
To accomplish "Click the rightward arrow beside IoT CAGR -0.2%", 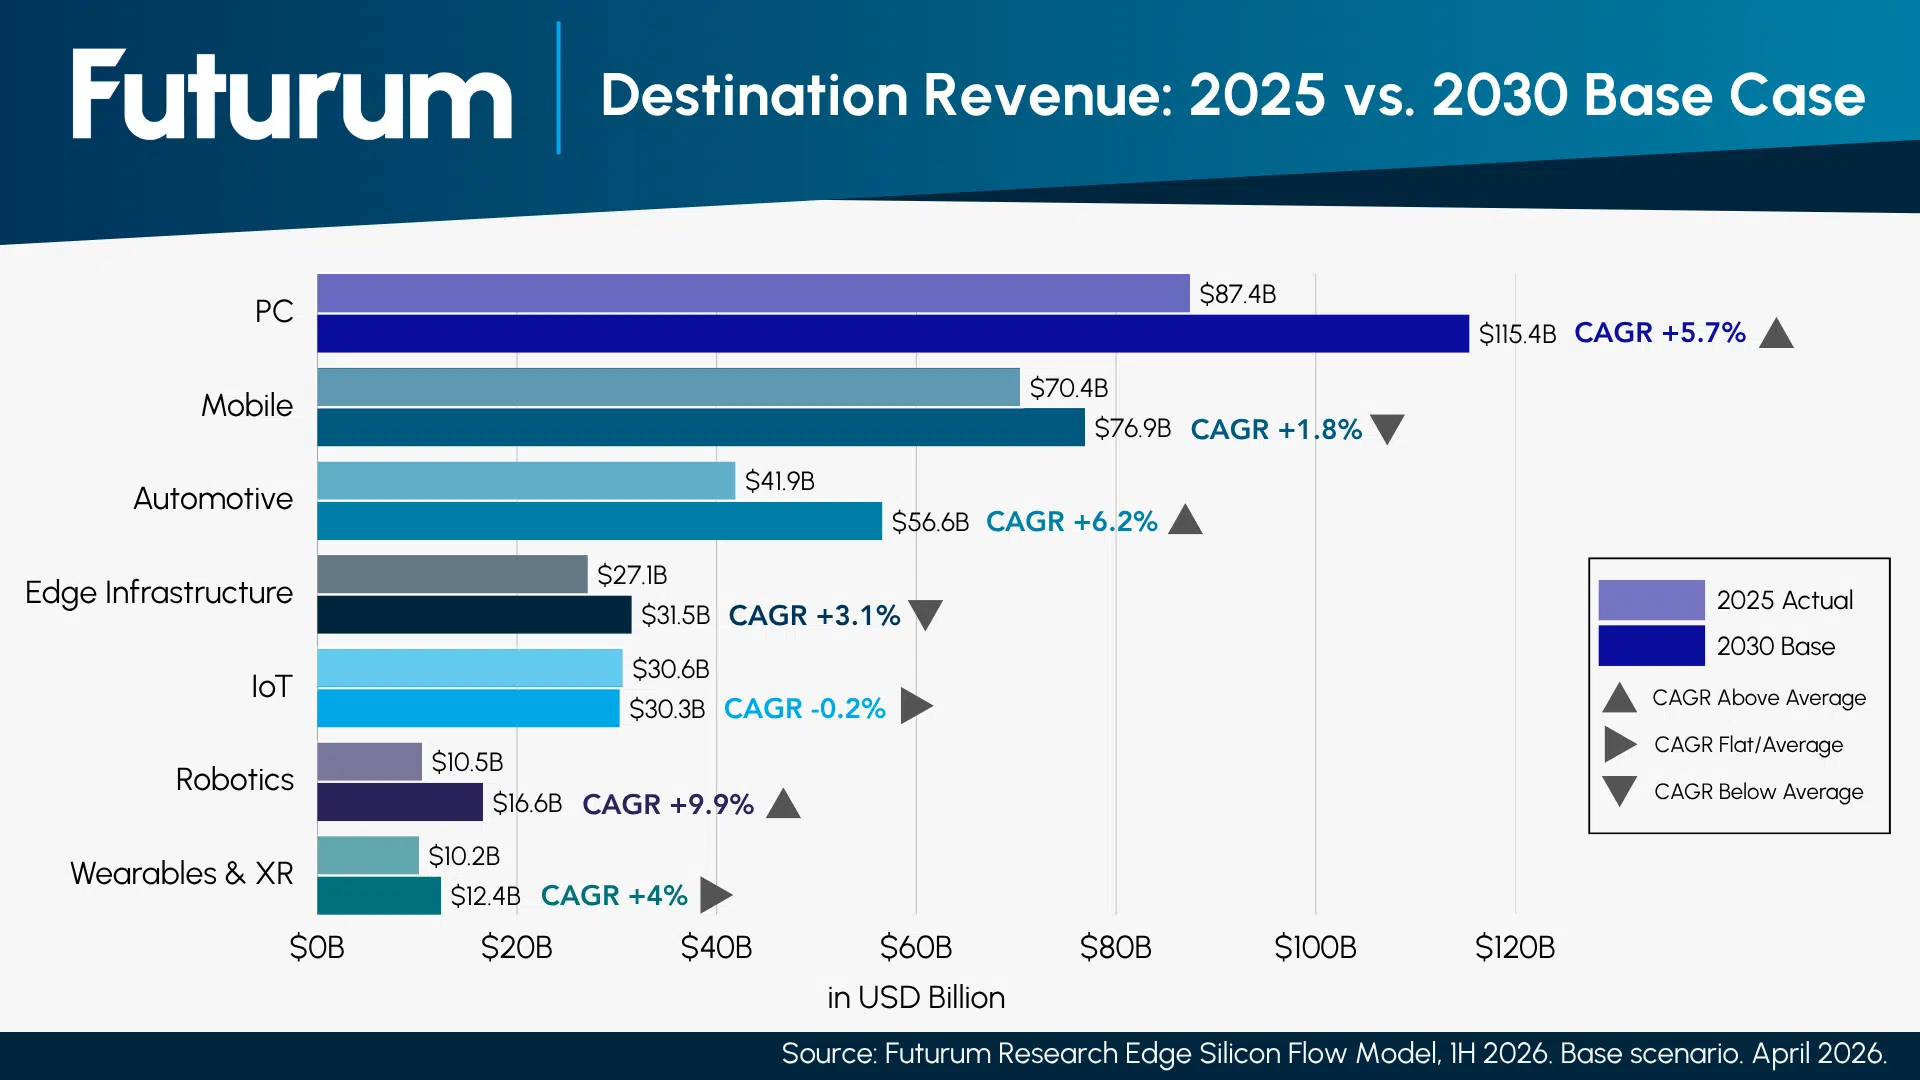I will click(x=918, y=707).
